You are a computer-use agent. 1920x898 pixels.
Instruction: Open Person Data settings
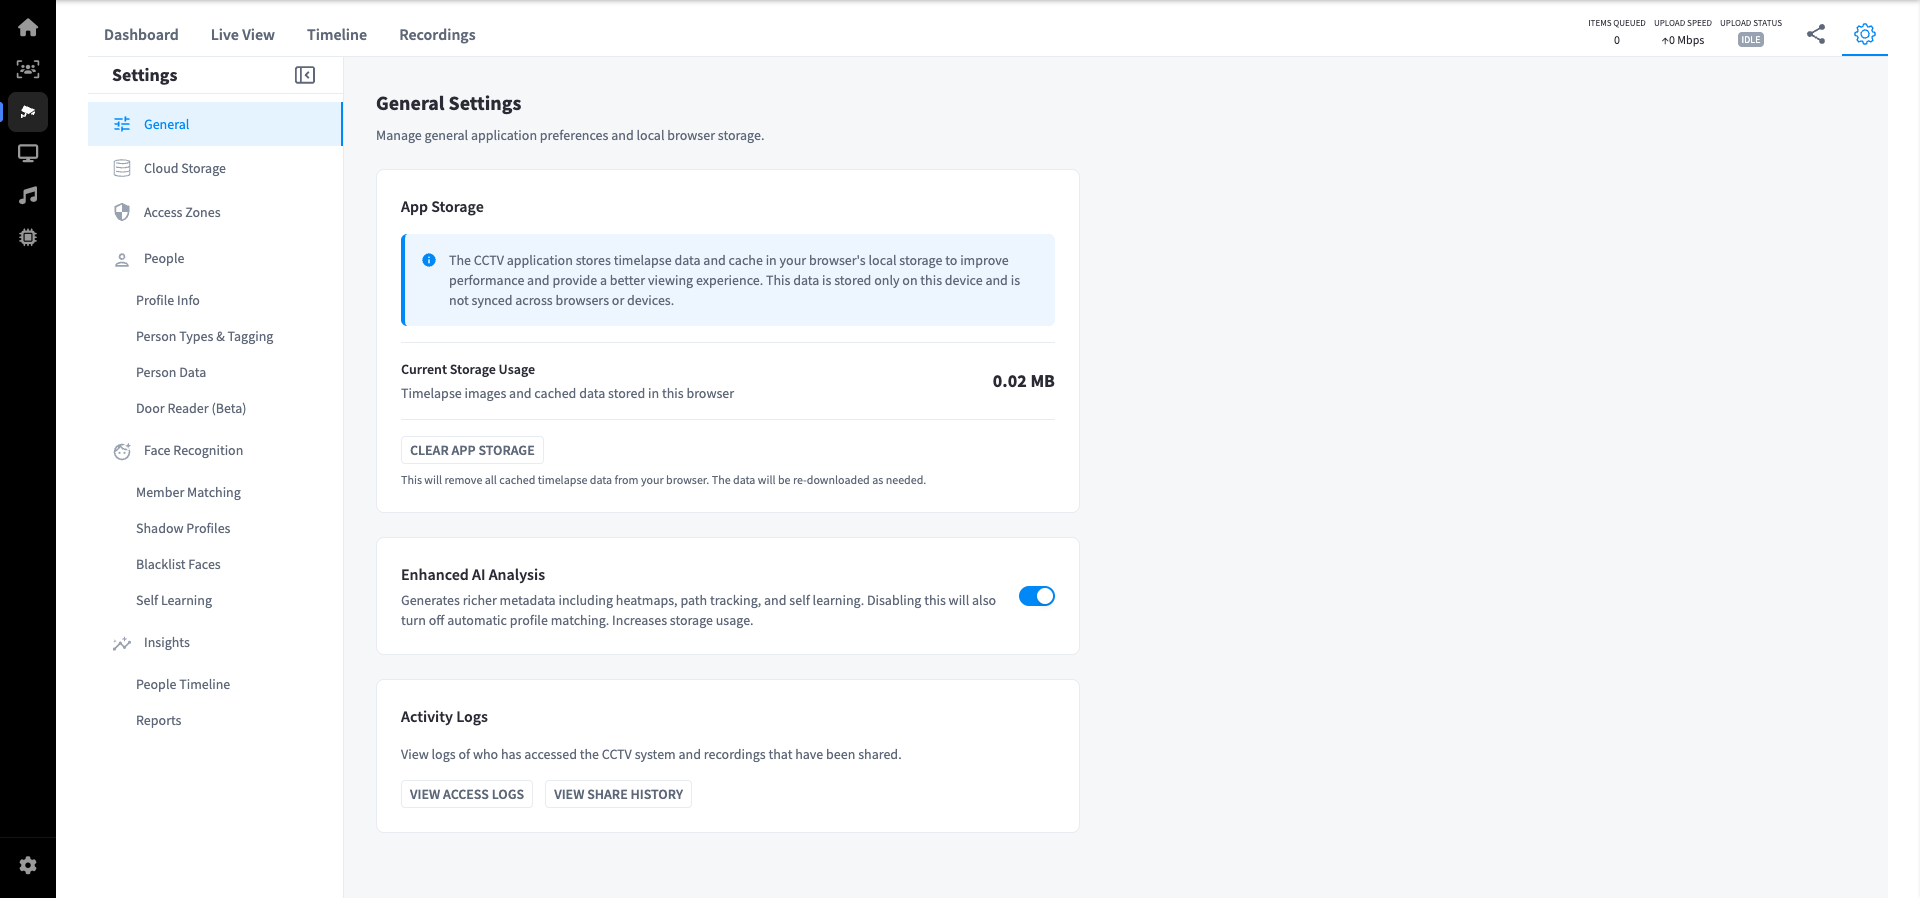171,372
